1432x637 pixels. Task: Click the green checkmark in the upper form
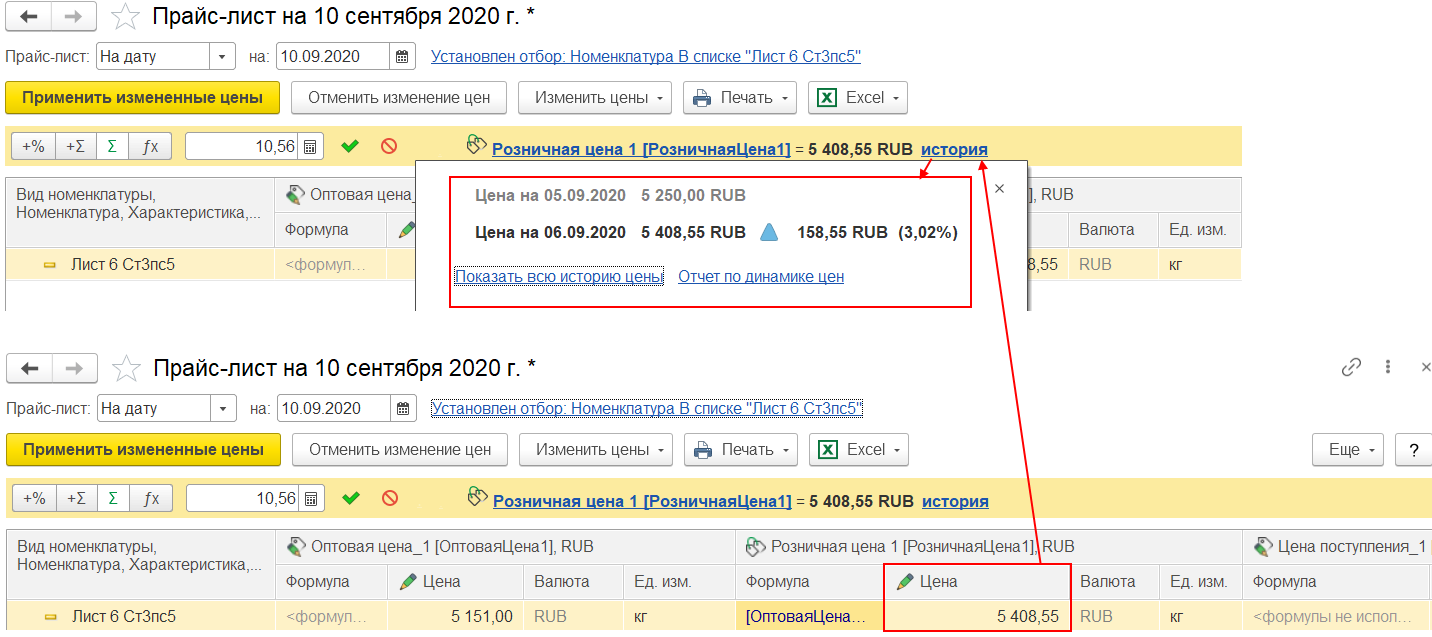pos(350,146)
